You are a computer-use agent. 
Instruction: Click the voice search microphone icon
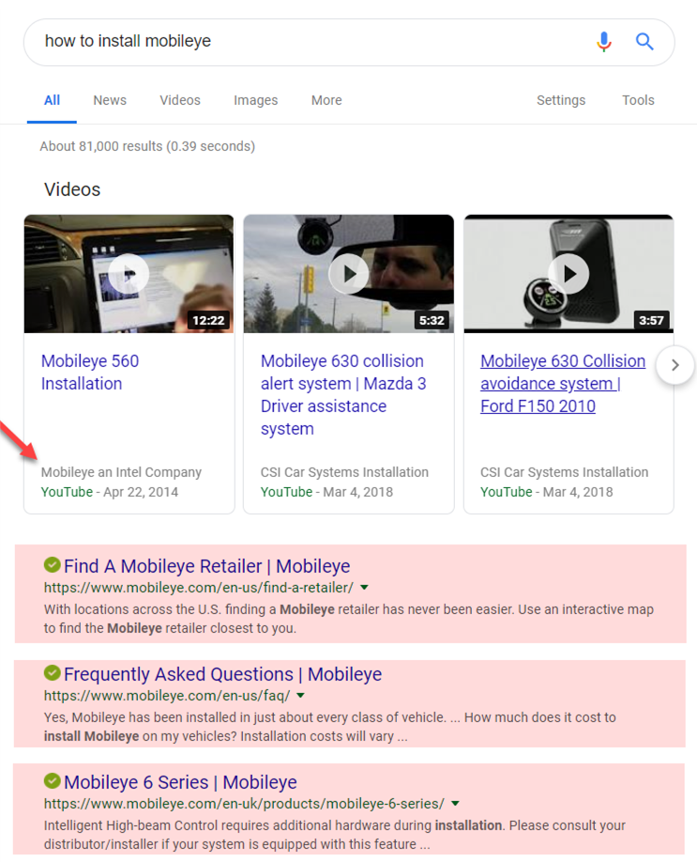tap(604, 41)
